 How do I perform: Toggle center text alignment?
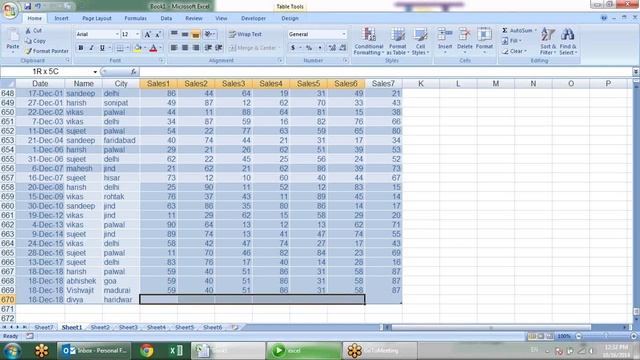click(185, 48)
